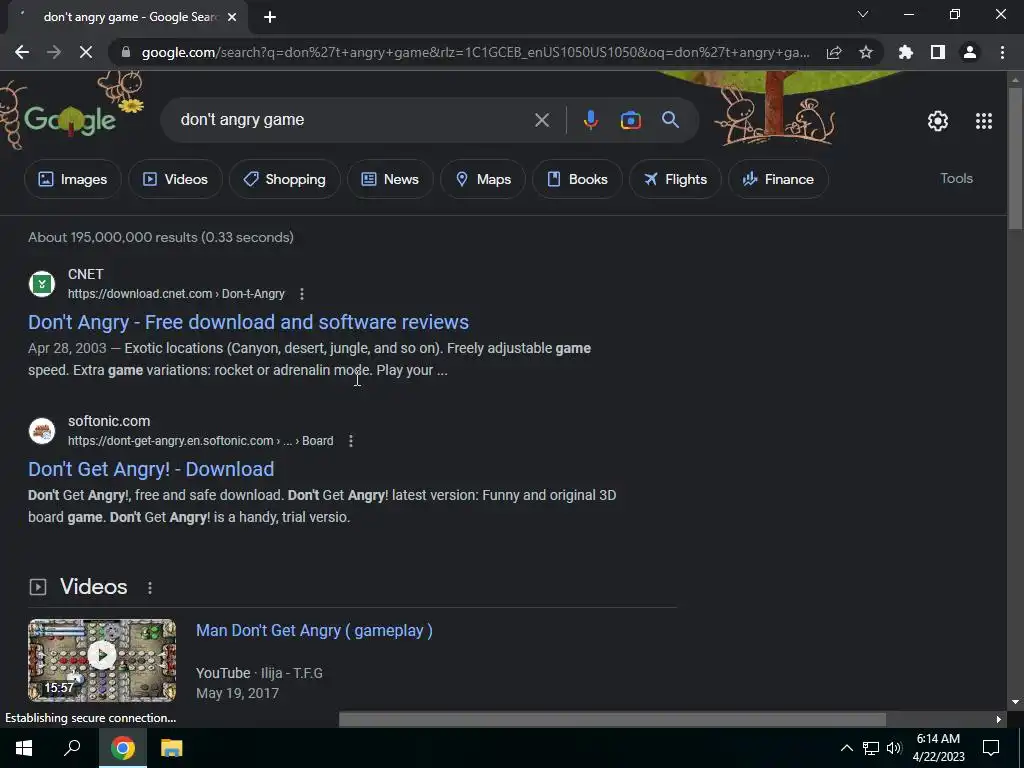Open Windows taskbar search
This screenshot has width=1024, height=768.
tap(72, 748)
